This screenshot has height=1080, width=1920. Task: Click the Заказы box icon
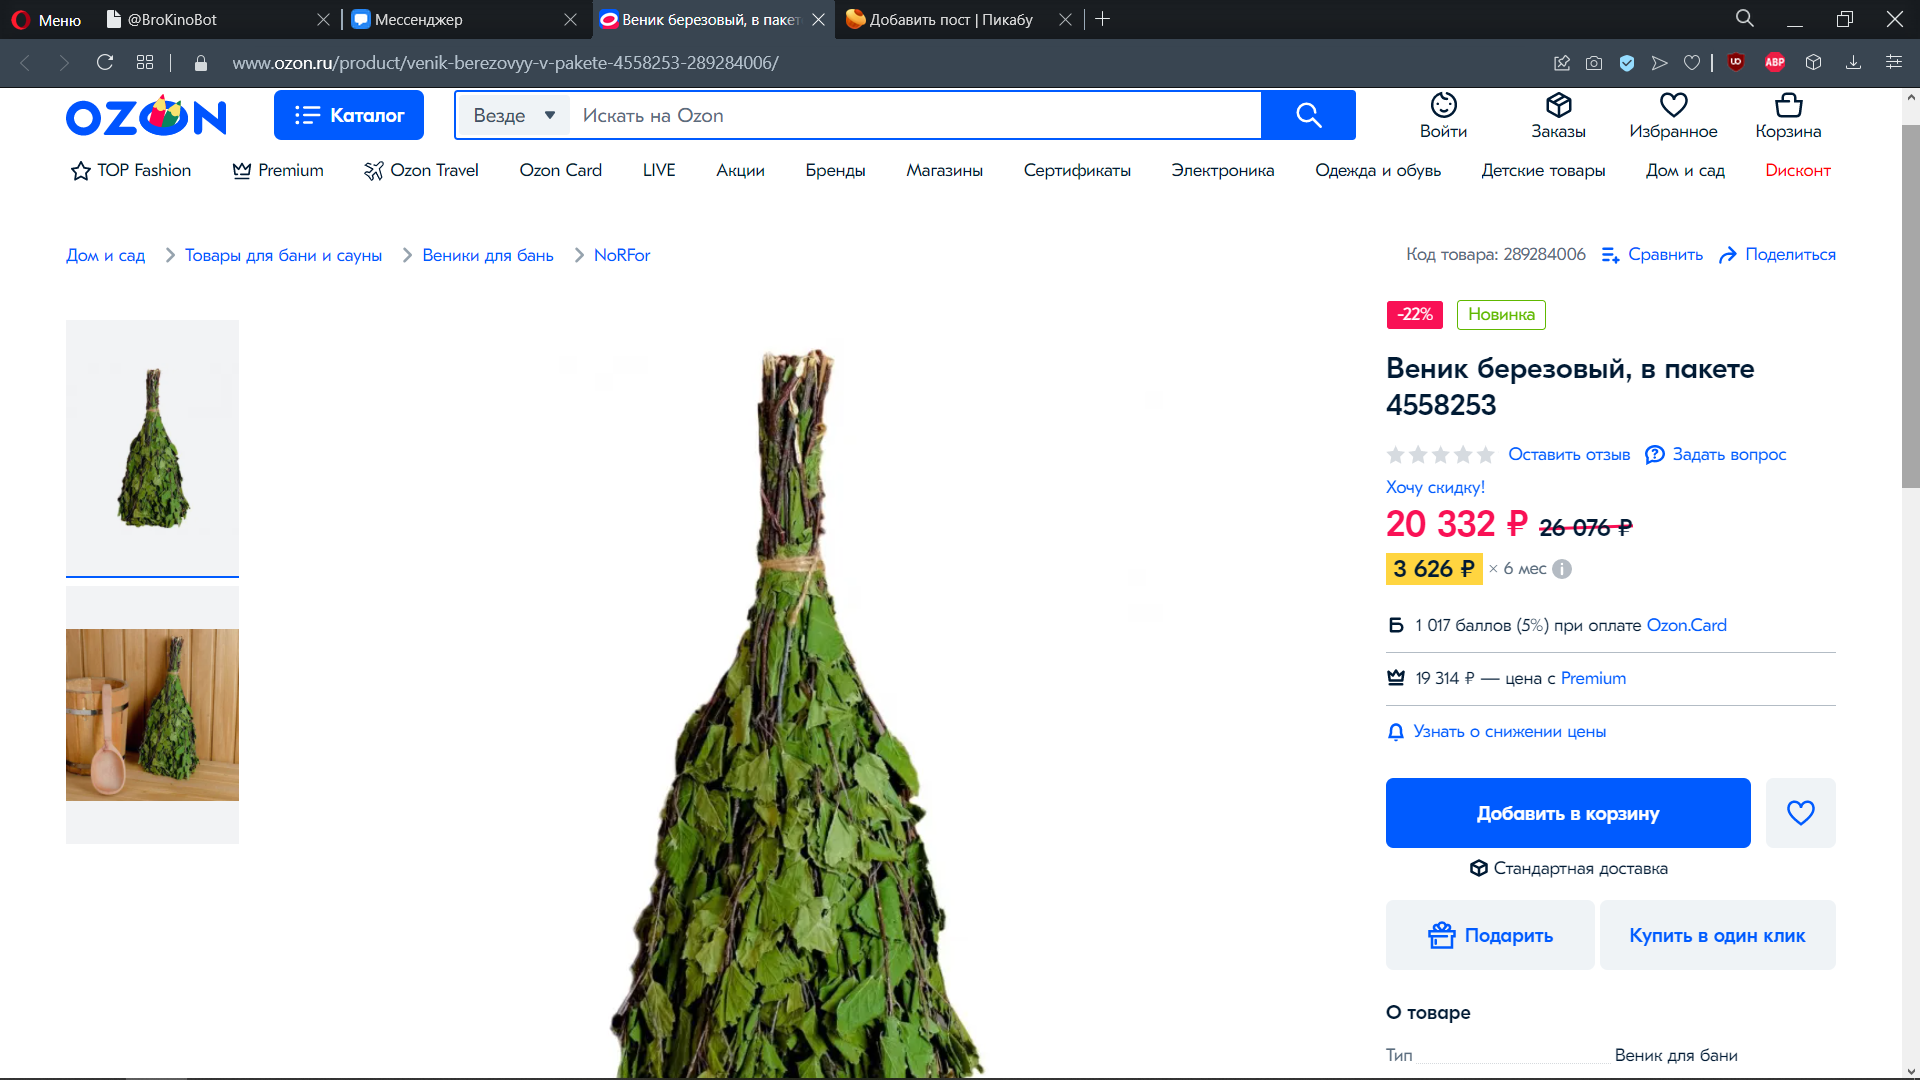click(x=1558, y=105)
